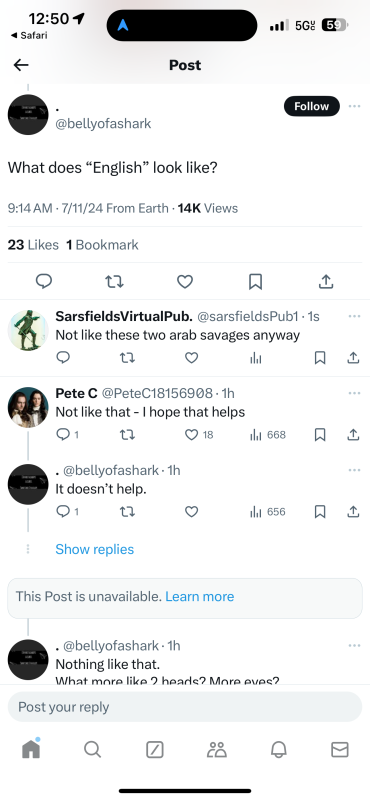View analytics showing 668 on Pete C's reply
The height and width of the screenshot is (800, 370).
[x=267, y=435]
